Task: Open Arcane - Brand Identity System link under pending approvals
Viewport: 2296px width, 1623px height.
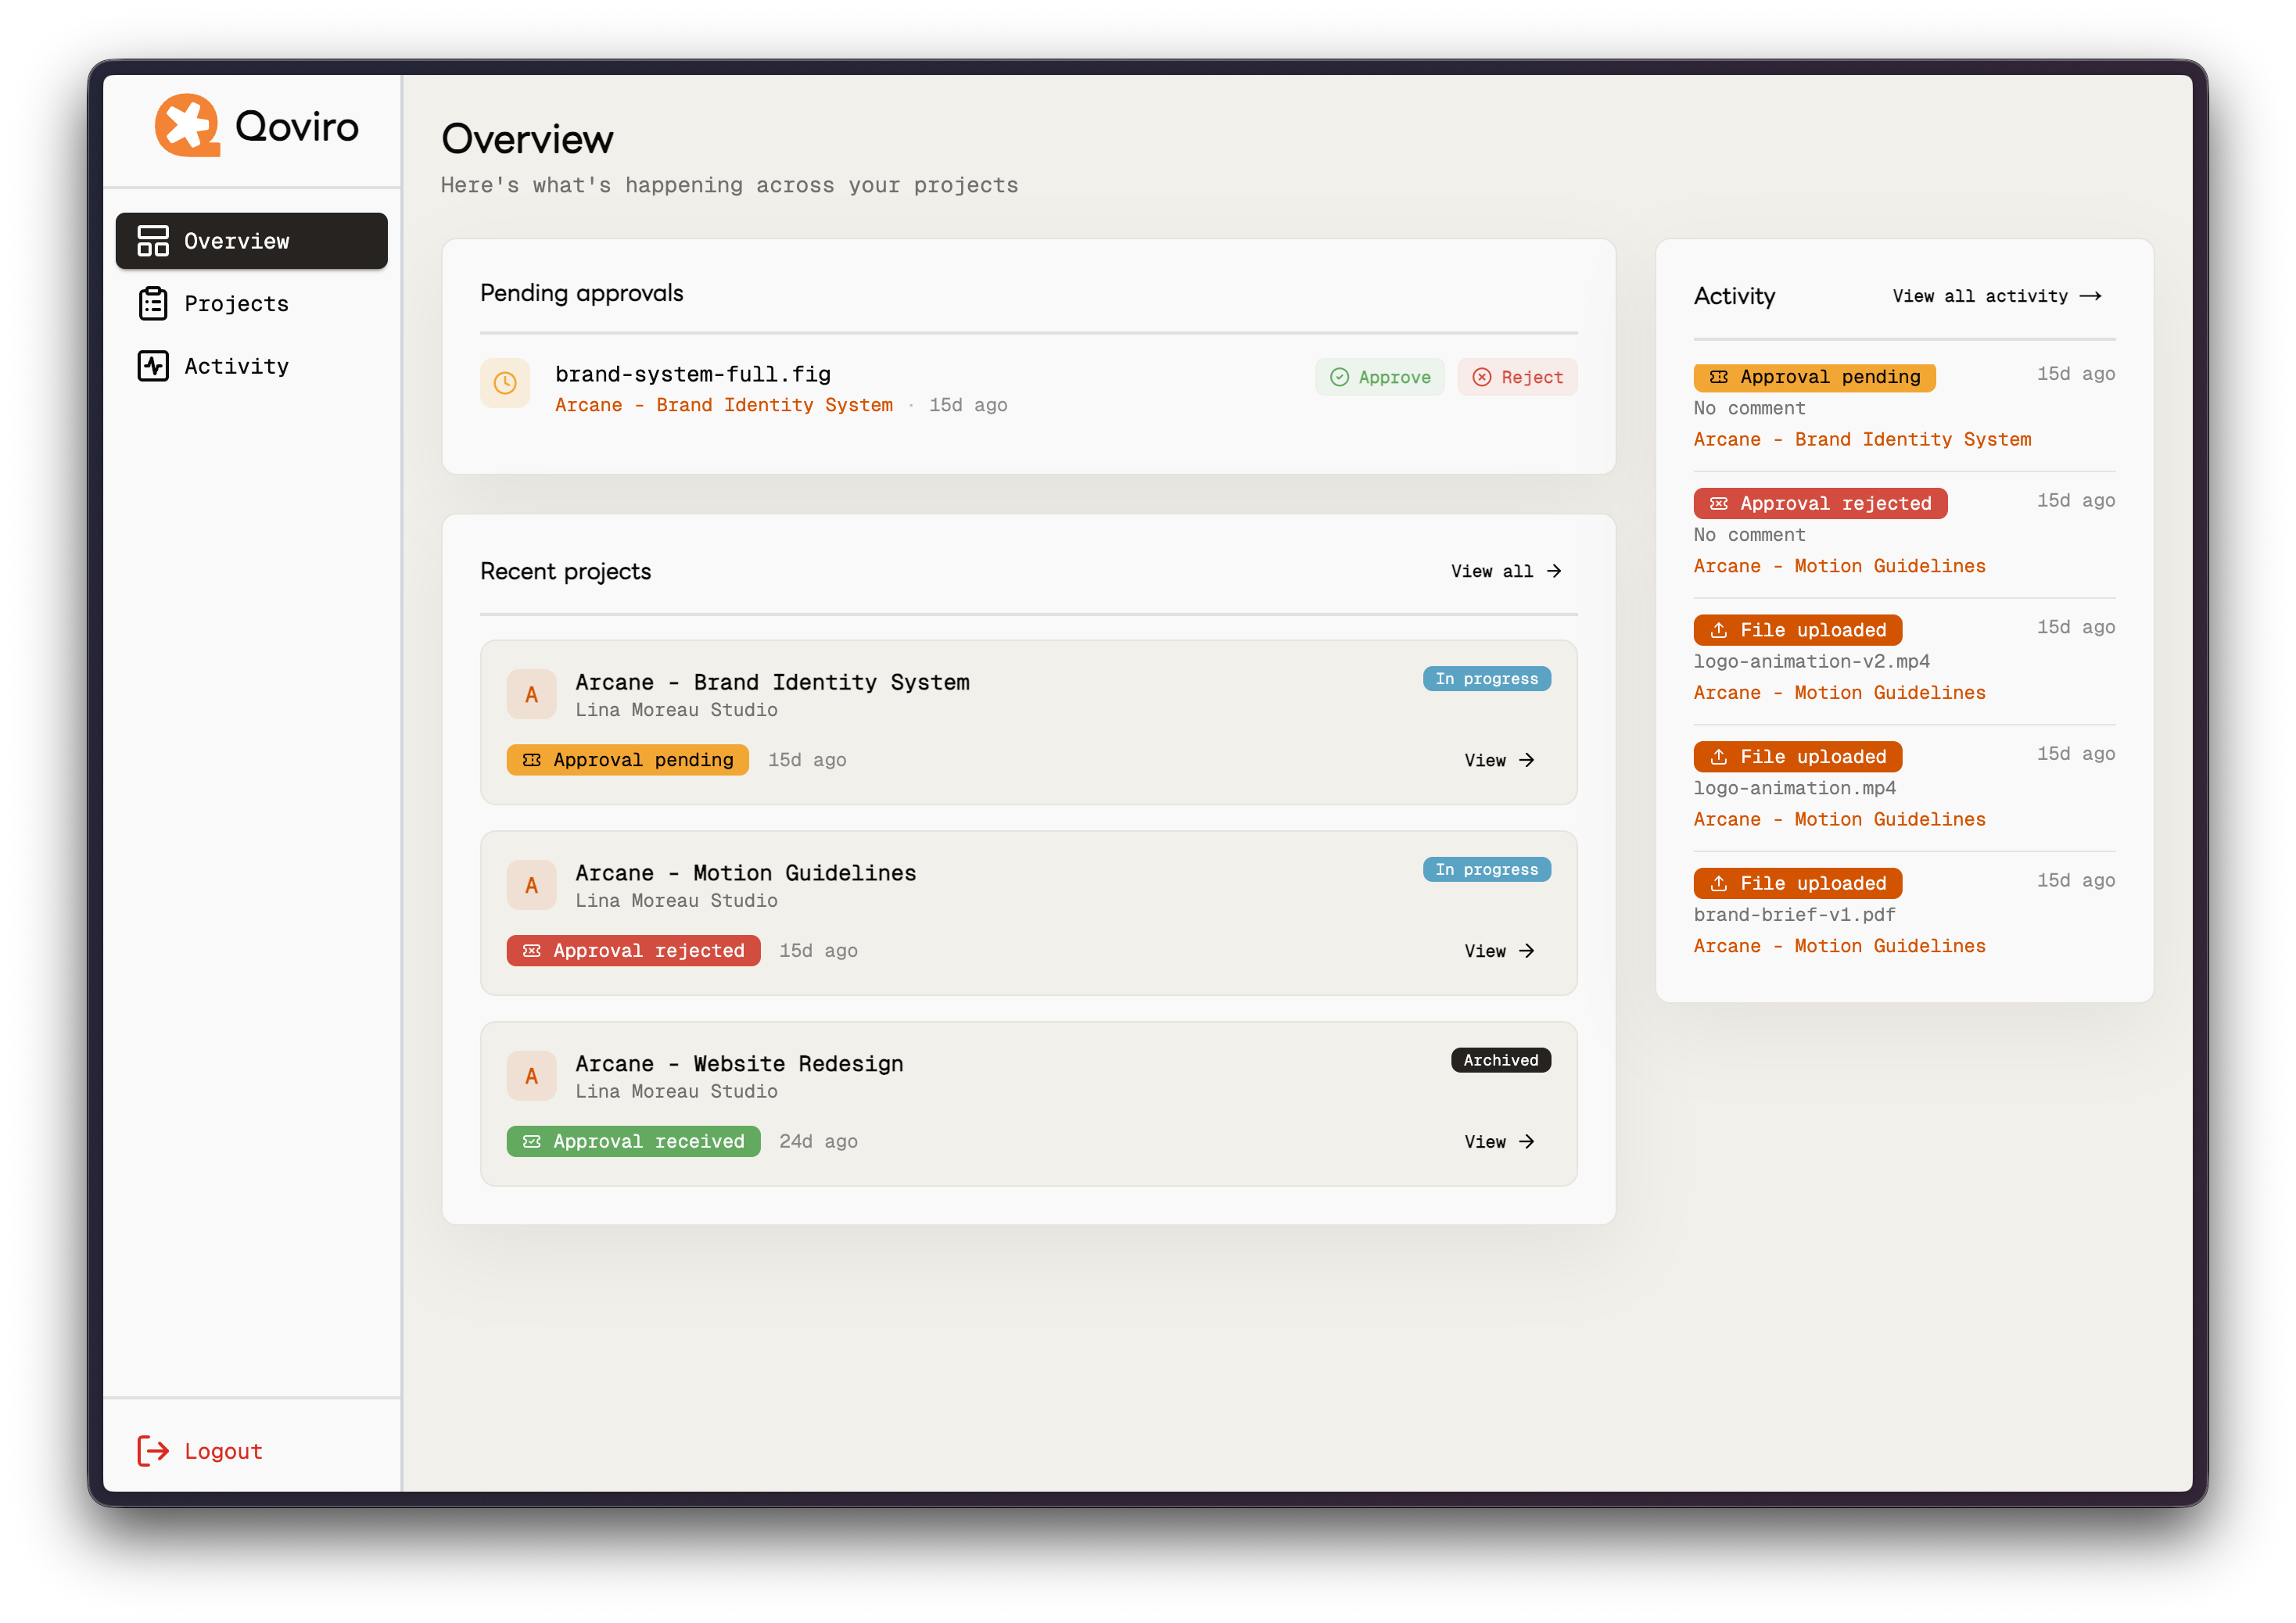Action: point(724,405)
